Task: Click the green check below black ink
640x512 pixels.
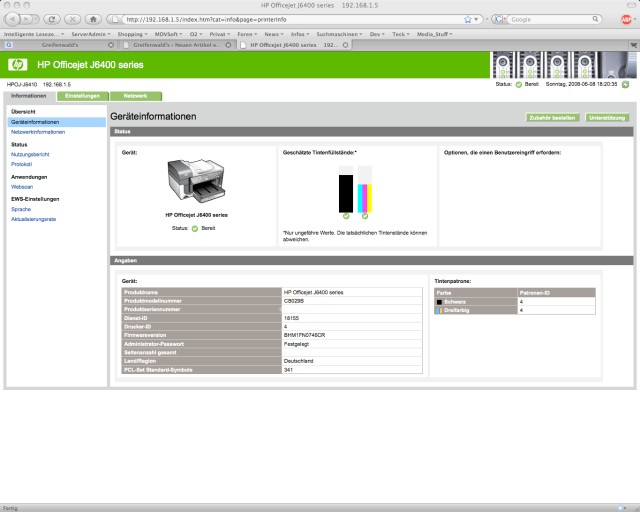Action: click(x=346, y=216)
